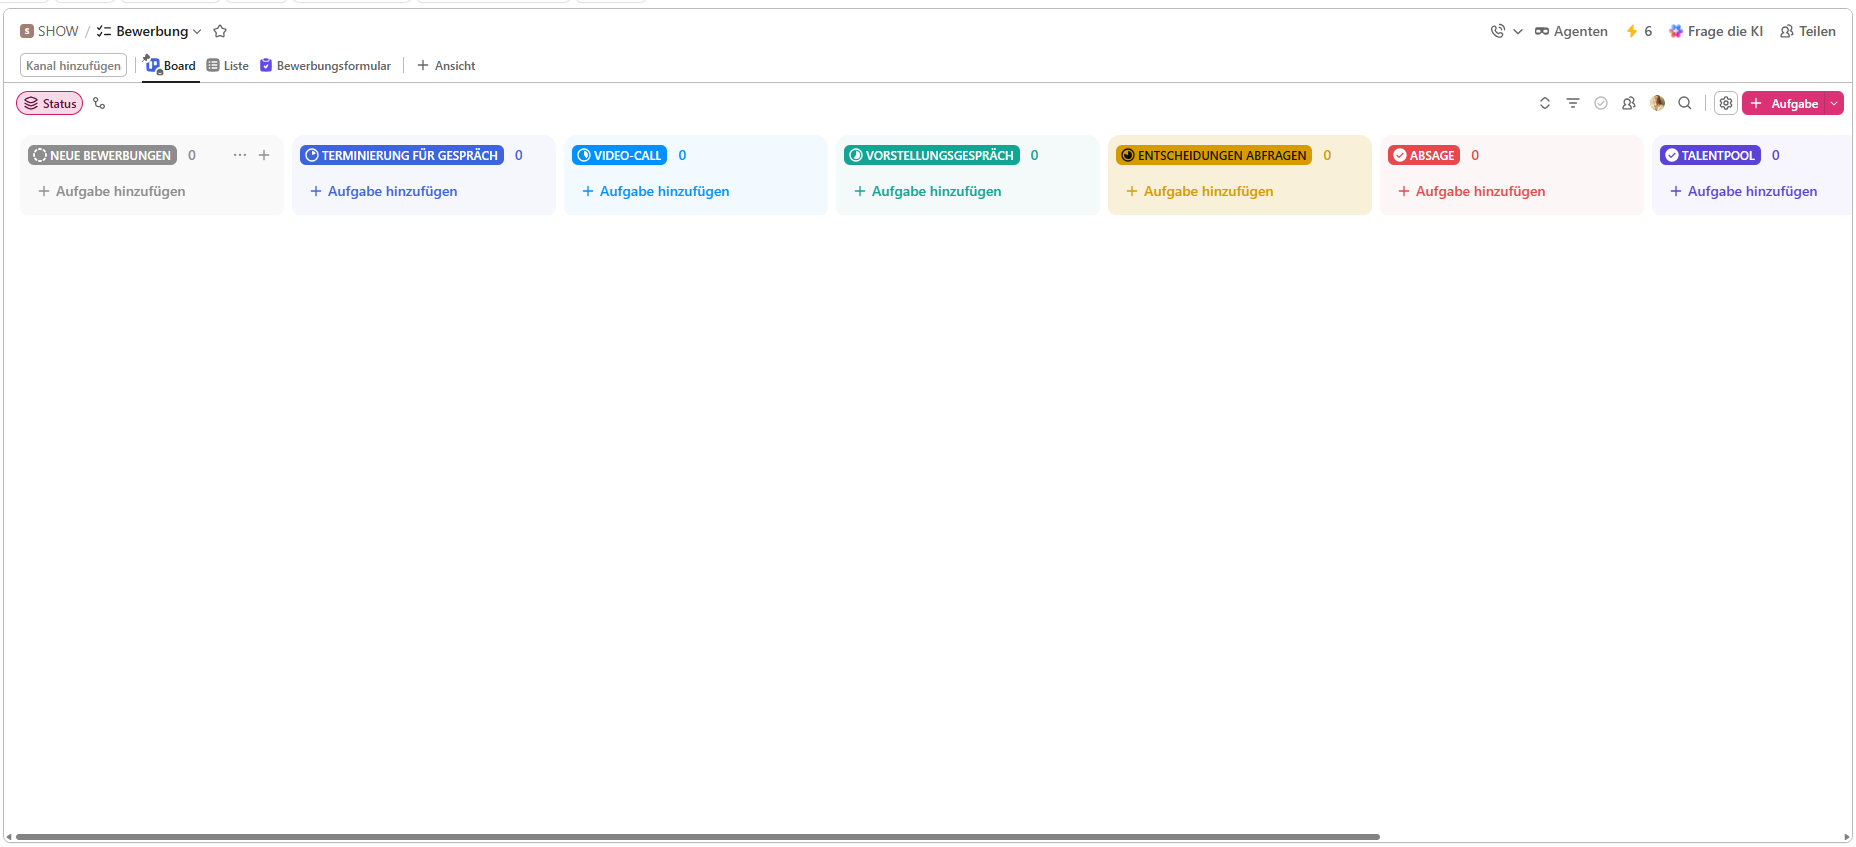
Task: Star the Bewerbung list as favorite
Action: pos(220,31)
